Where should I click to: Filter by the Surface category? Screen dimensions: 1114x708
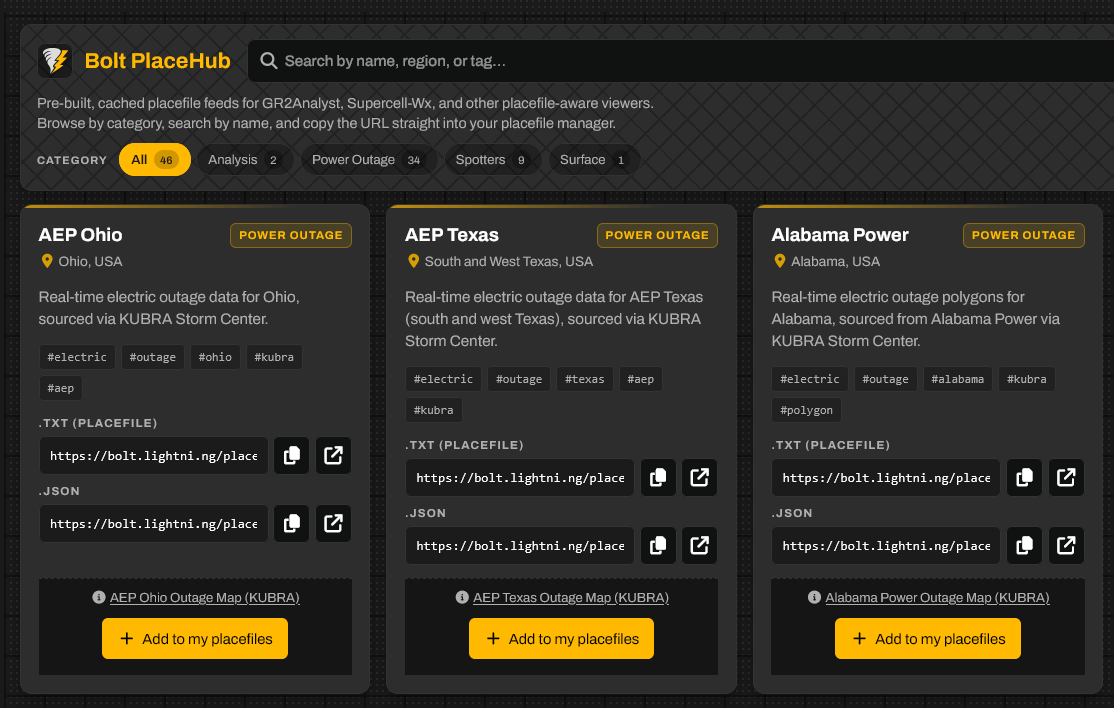pos(594,160)
